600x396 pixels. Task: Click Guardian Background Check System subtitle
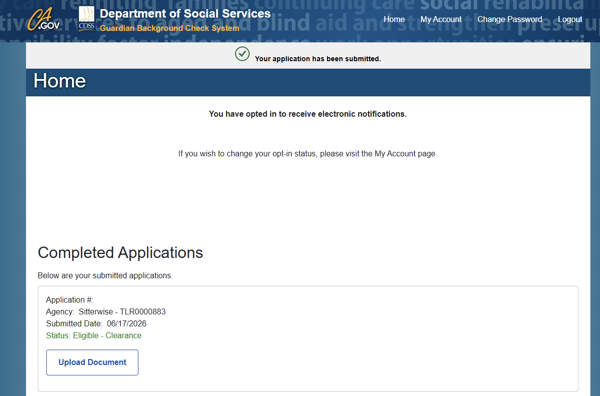pos(170,28)
